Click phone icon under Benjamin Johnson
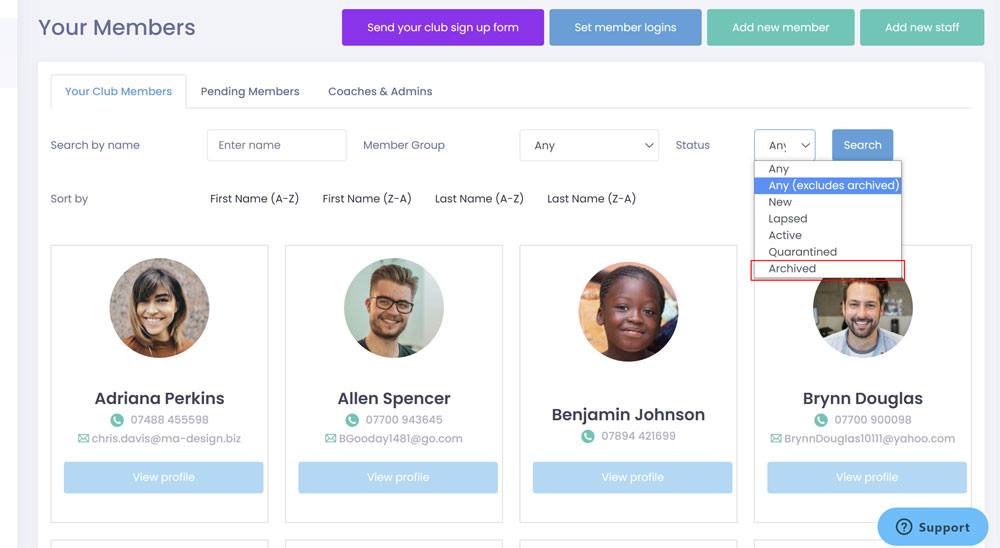 (x=588, y=436)
